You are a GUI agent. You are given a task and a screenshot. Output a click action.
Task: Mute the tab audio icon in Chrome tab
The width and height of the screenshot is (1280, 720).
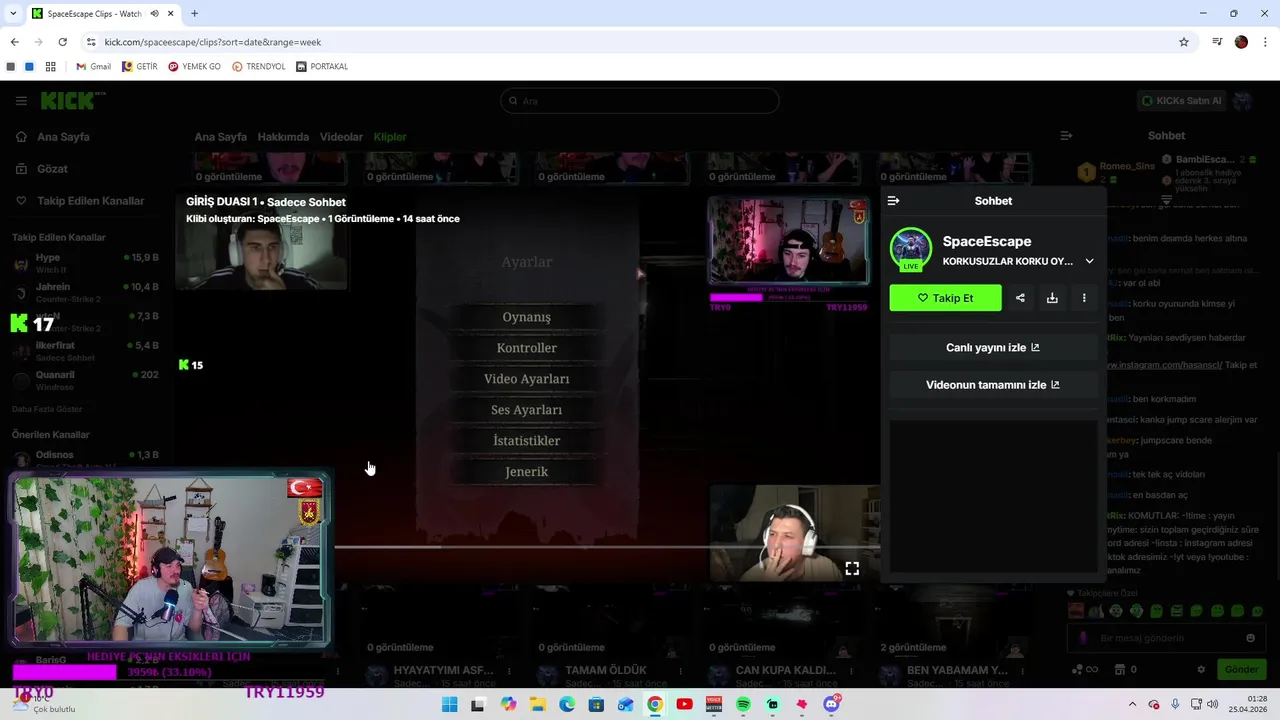coord(155,14)
